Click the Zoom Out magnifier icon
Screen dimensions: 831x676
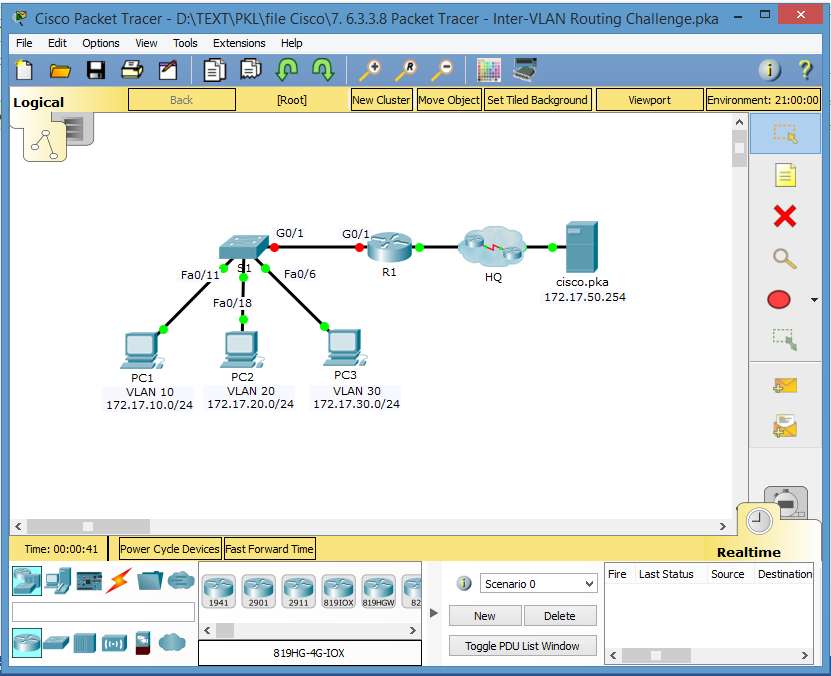point(442,70)
